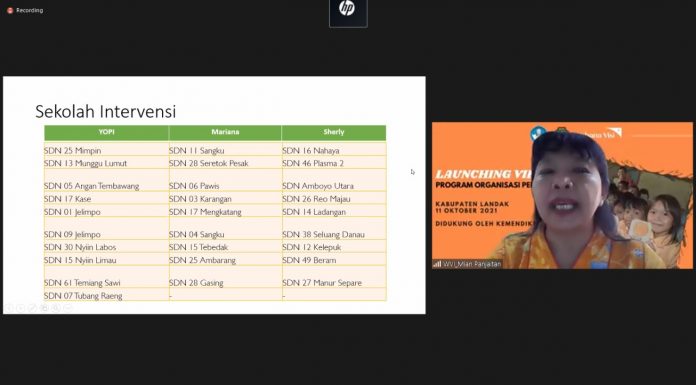Viewport: 696px width, 385px height.
Task: Select the speaker video tile
Action: click(x=562, y=195)
